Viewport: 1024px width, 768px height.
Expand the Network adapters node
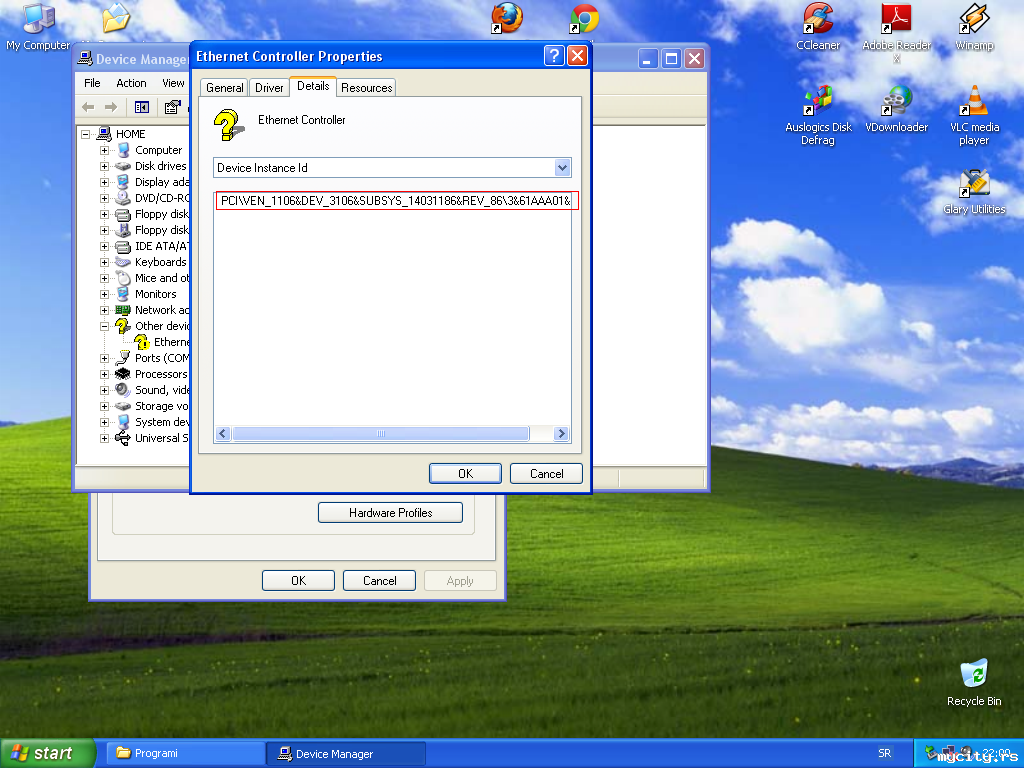pyautogui.click(x=104, y=310)
